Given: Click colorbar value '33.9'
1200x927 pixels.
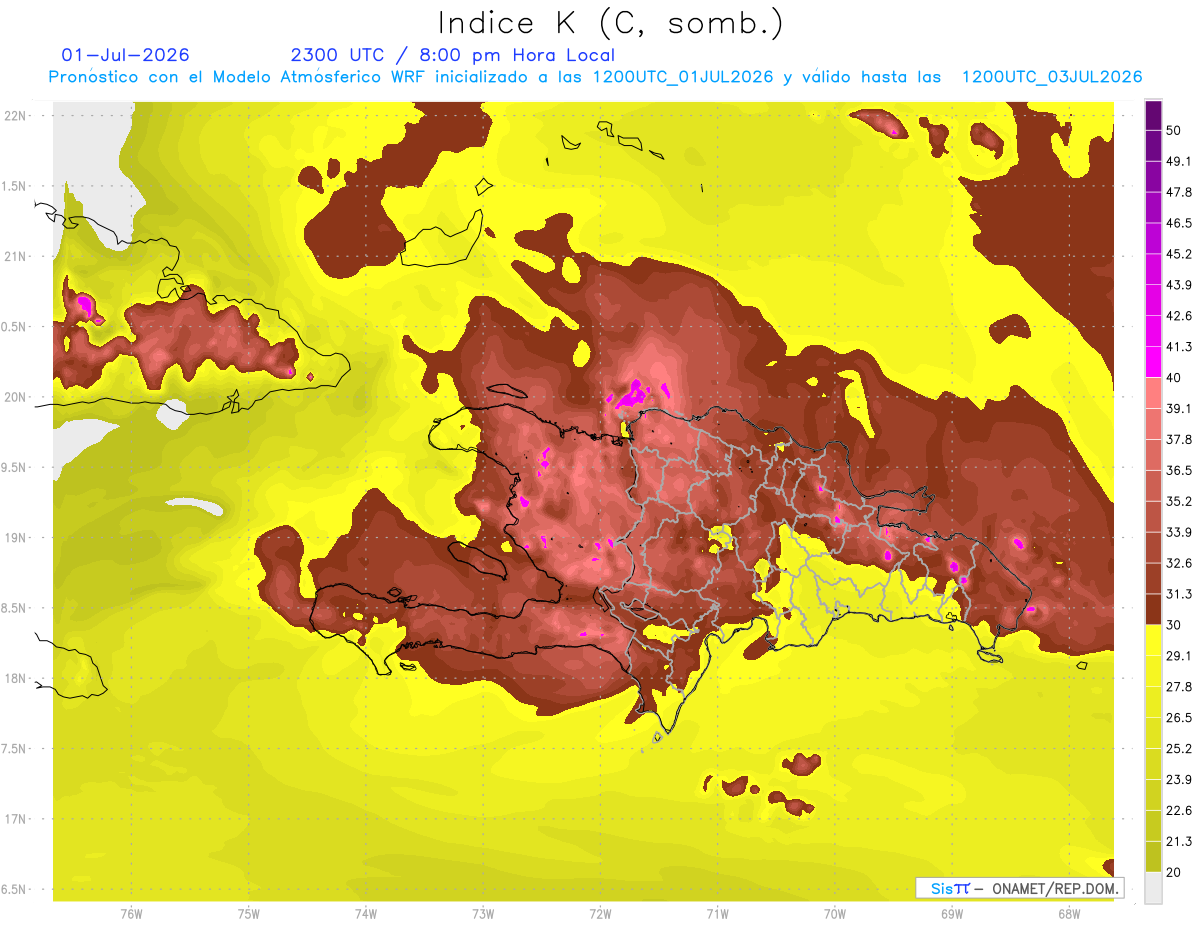Looking at the screenshot, I should (1179, 532).
